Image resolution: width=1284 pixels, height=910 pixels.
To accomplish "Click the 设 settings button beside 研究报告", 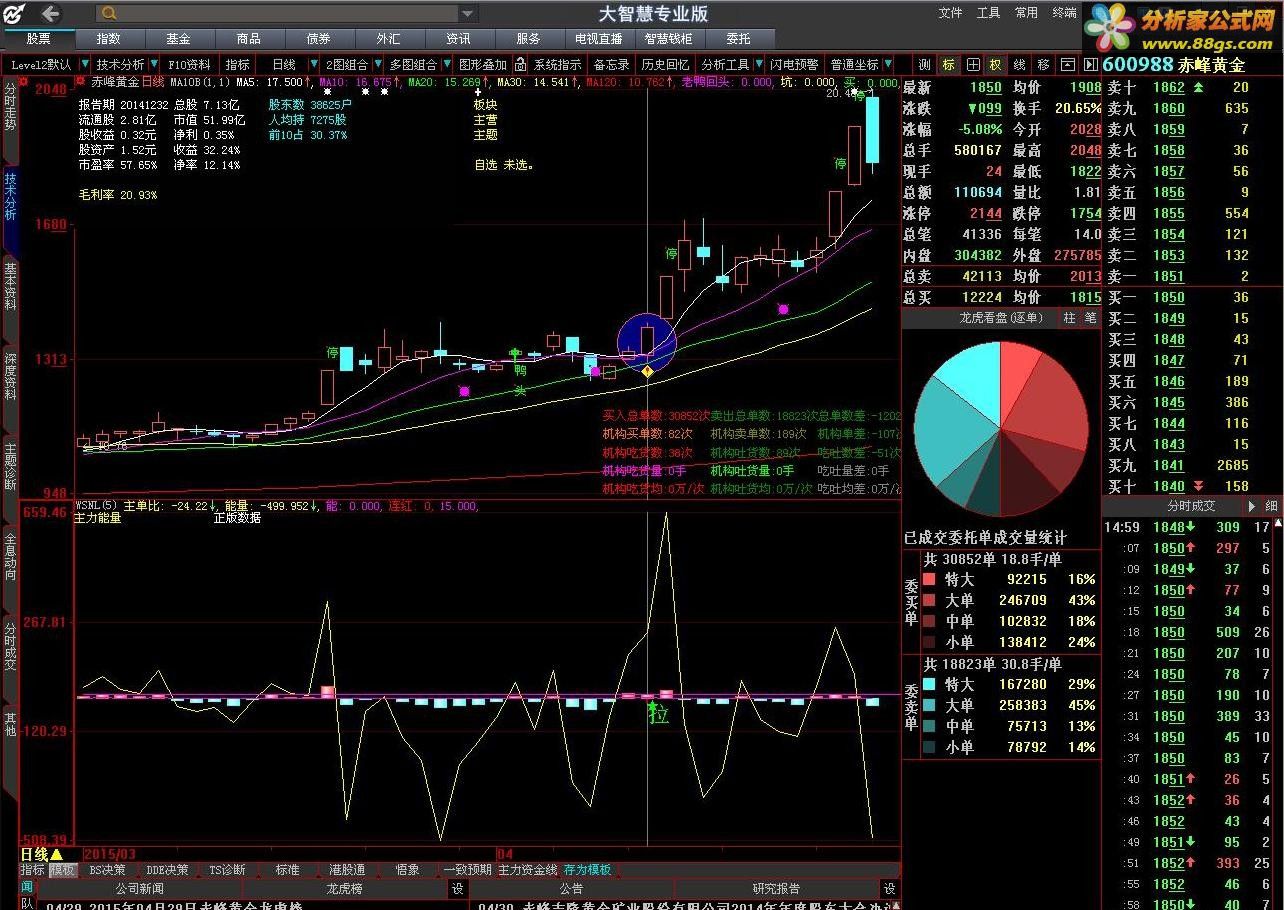I will click(889, 888).
